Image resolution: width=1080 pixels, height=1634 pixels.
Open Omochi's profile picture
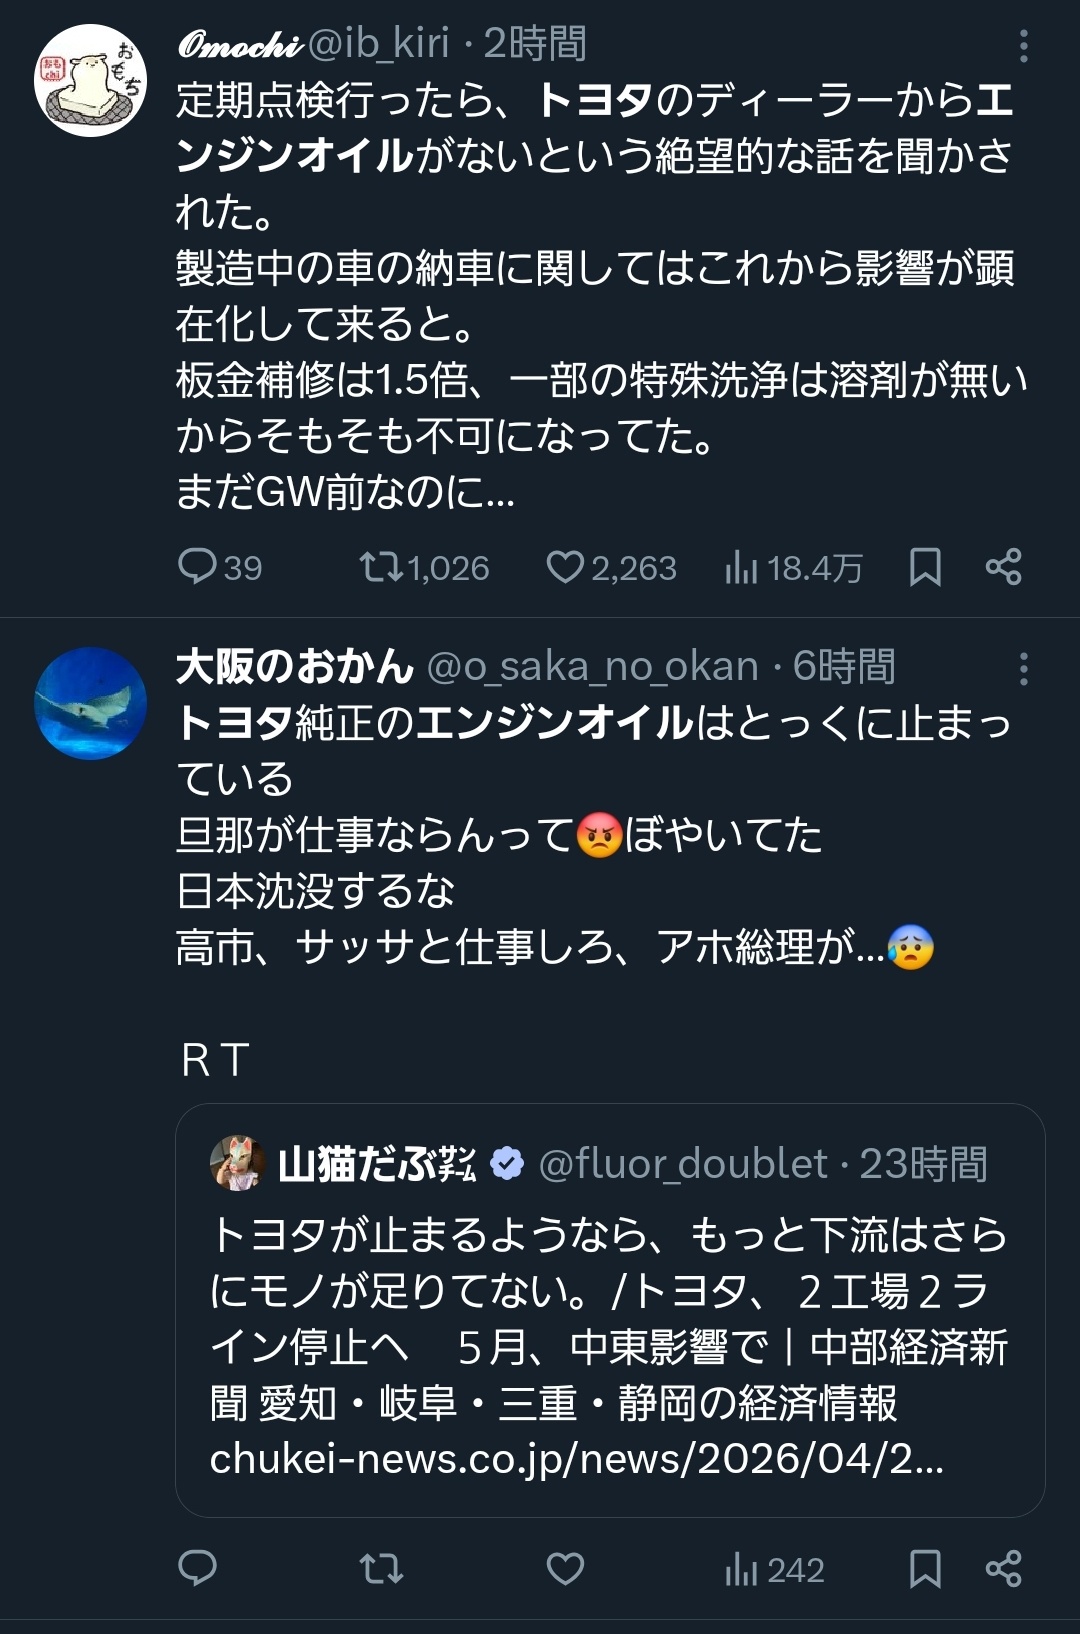90,82
